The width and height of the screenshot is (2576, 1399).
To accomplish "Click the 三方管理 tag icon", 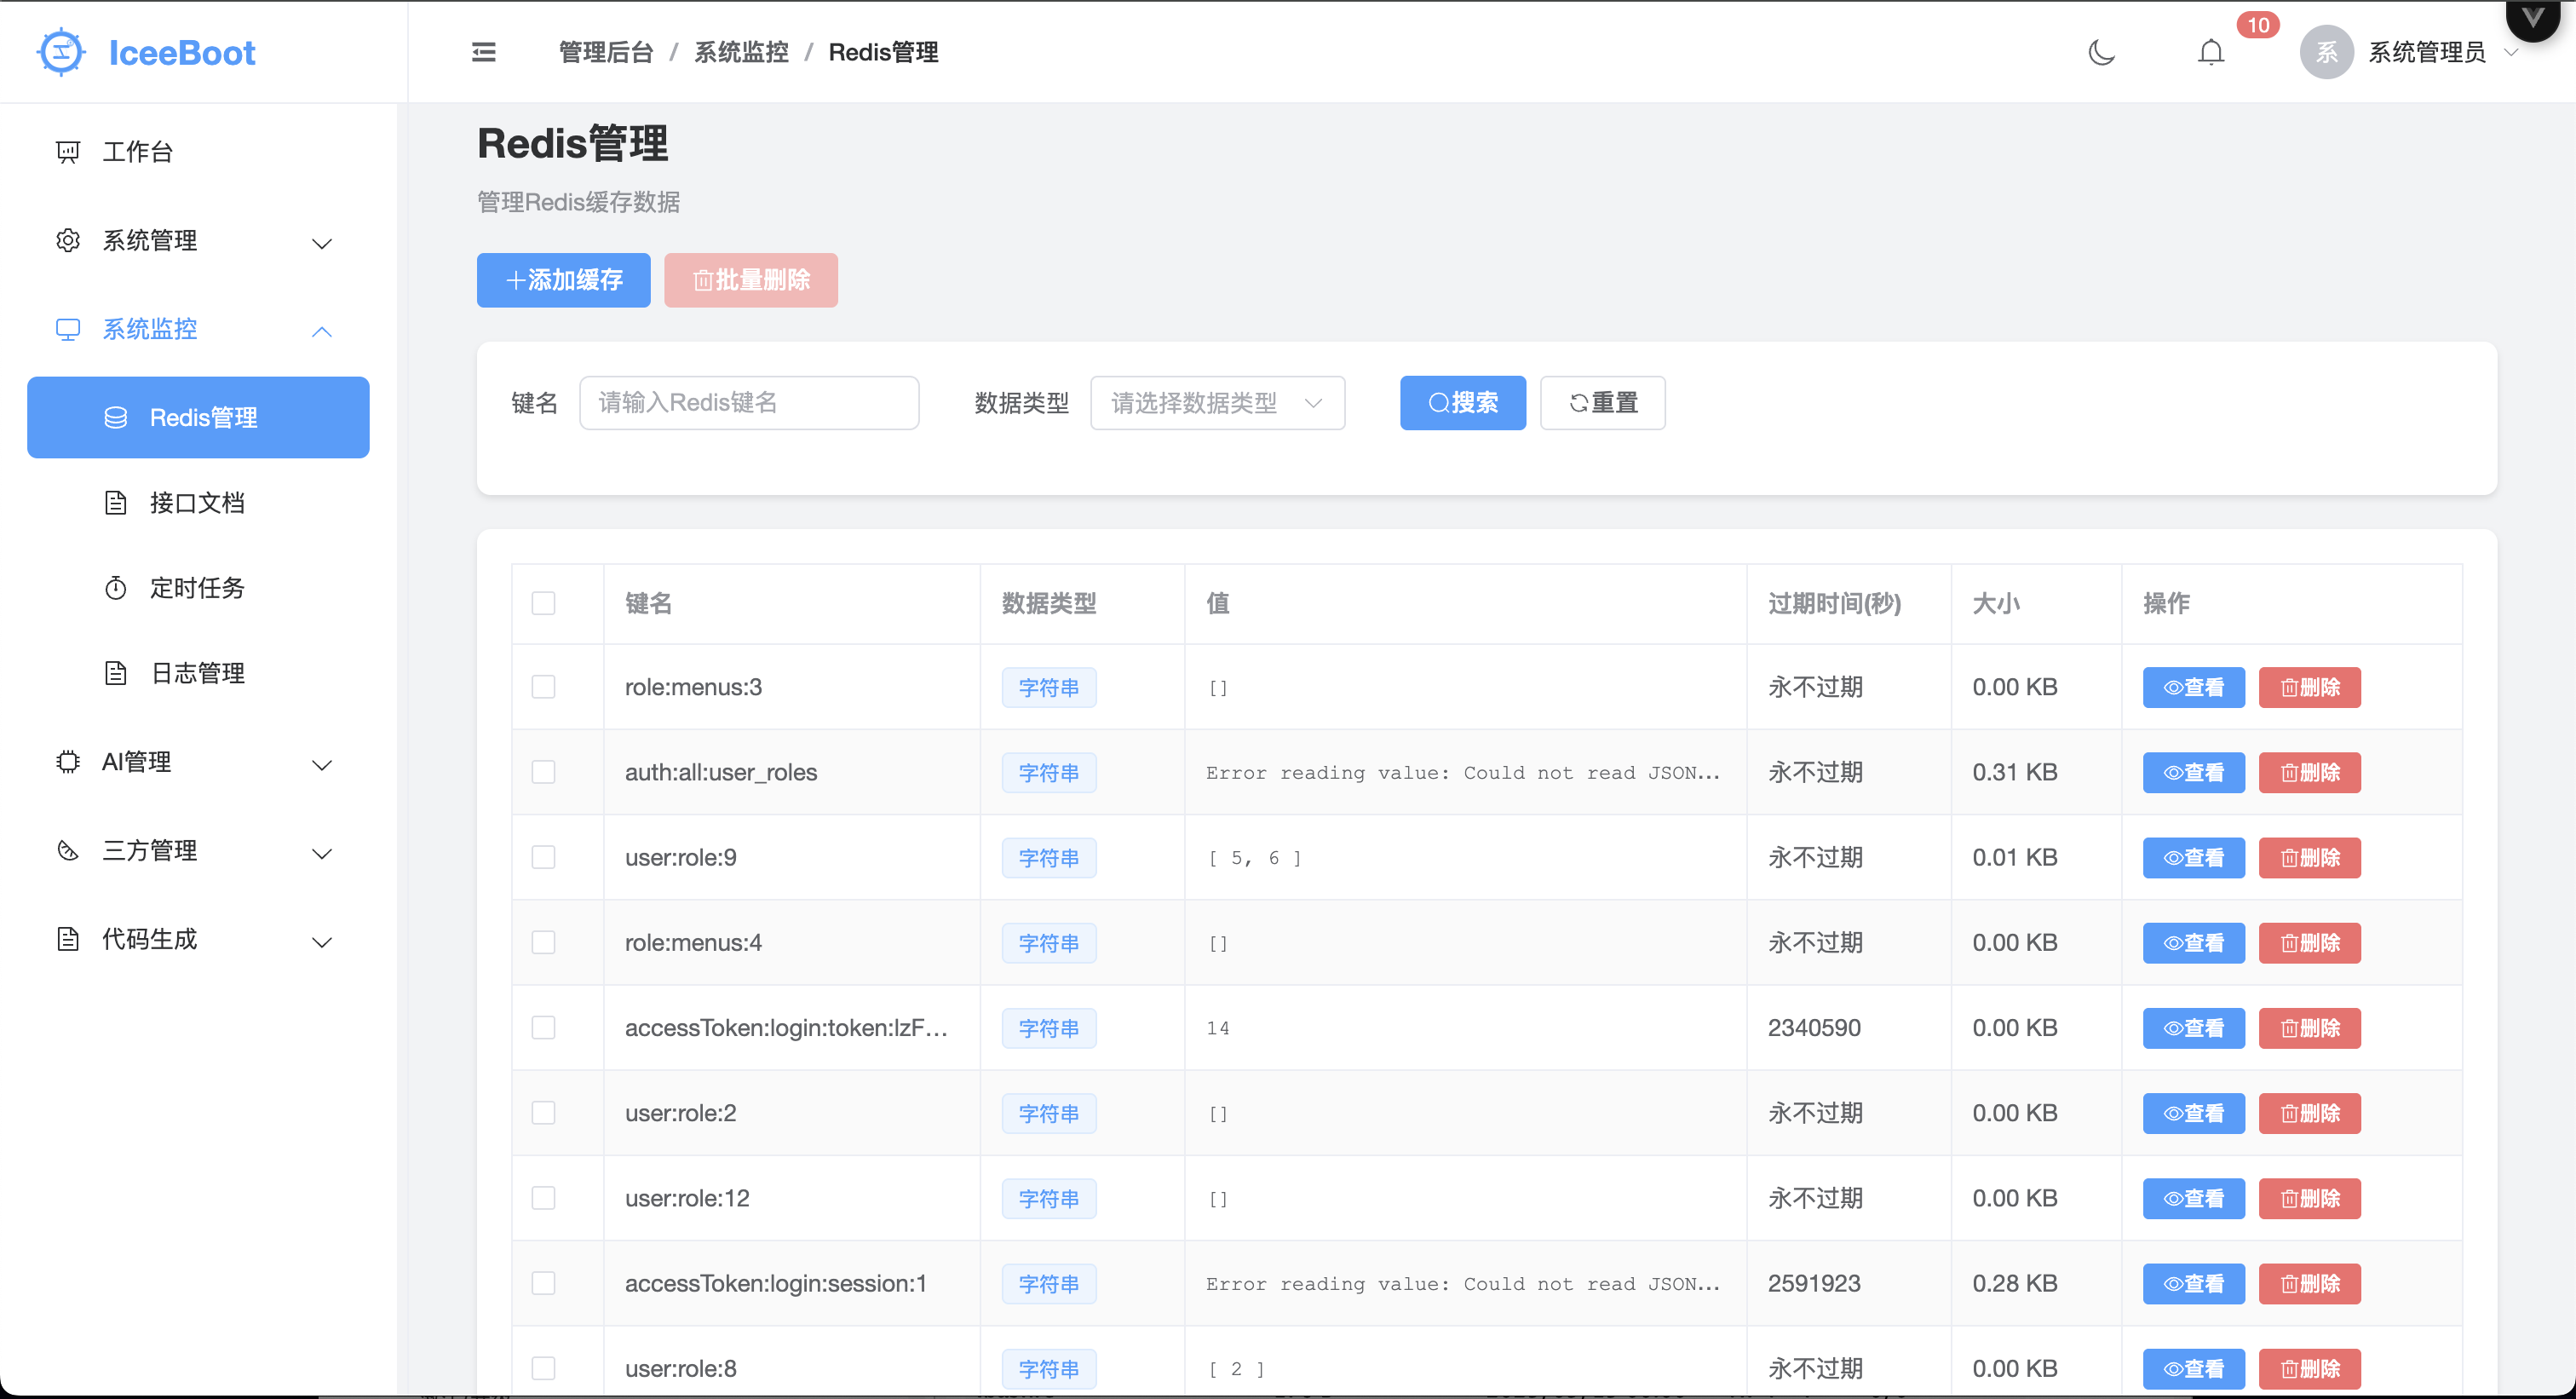I will point(68,850).
